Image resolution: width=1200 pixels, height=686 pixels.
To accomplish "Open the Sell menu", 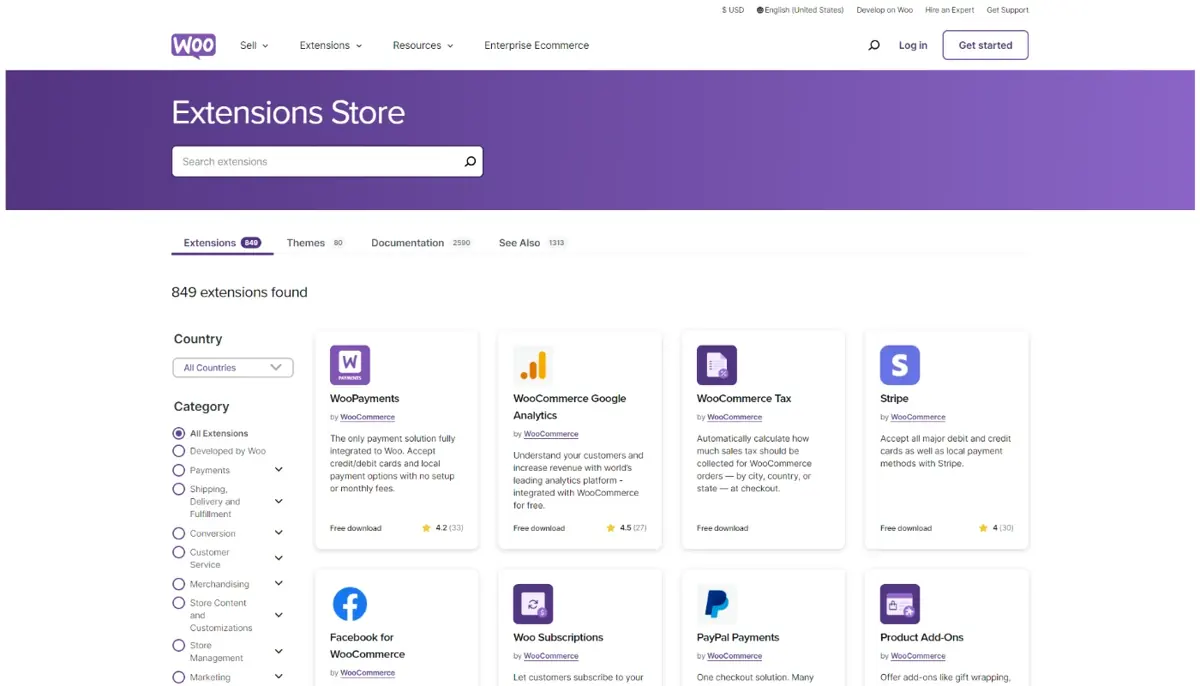I will click(254, 45).
